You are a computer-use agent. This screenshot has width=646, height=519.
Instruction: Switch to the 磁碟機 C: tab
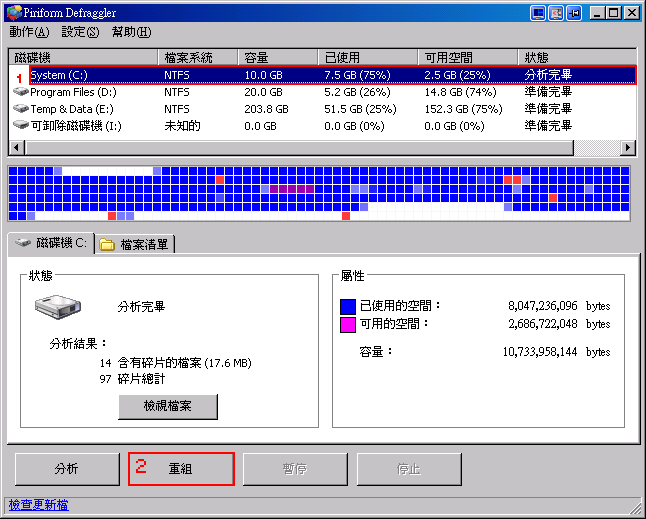[x=51, y=243]
